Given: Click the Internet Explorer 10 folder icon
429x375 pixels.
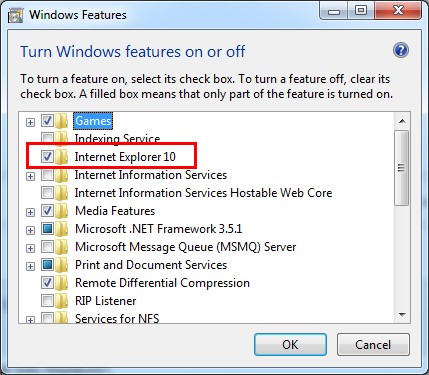Looking at the screenshot, I should coord(61,157).
